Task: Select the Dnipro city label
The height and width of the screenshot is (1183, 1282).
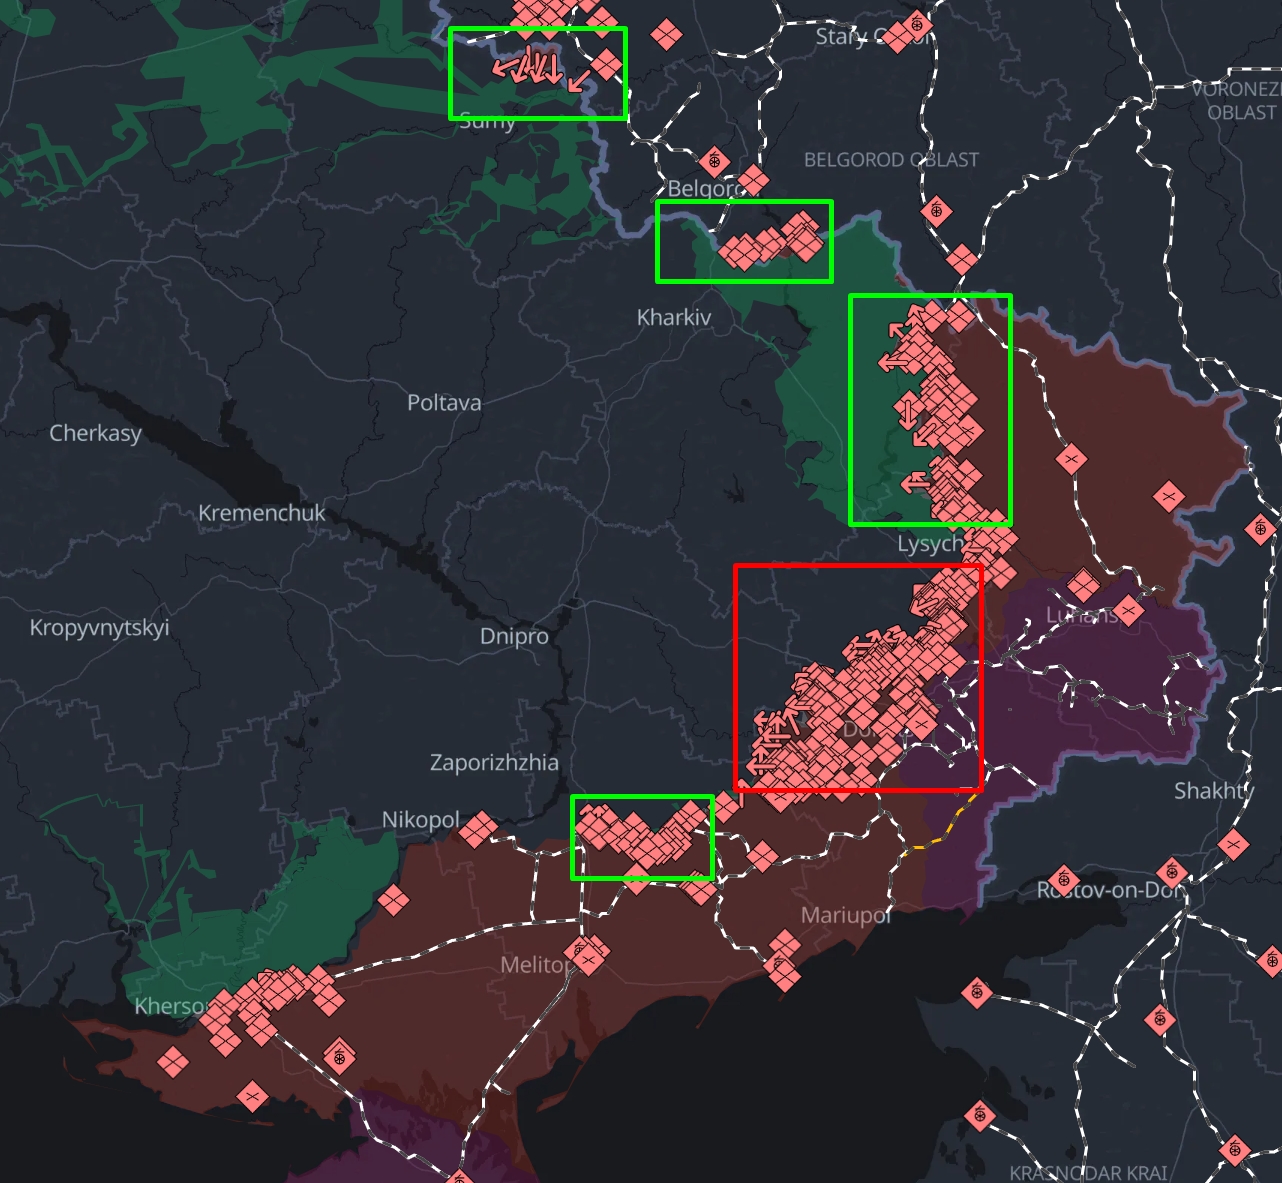Action: pos(514,636)
